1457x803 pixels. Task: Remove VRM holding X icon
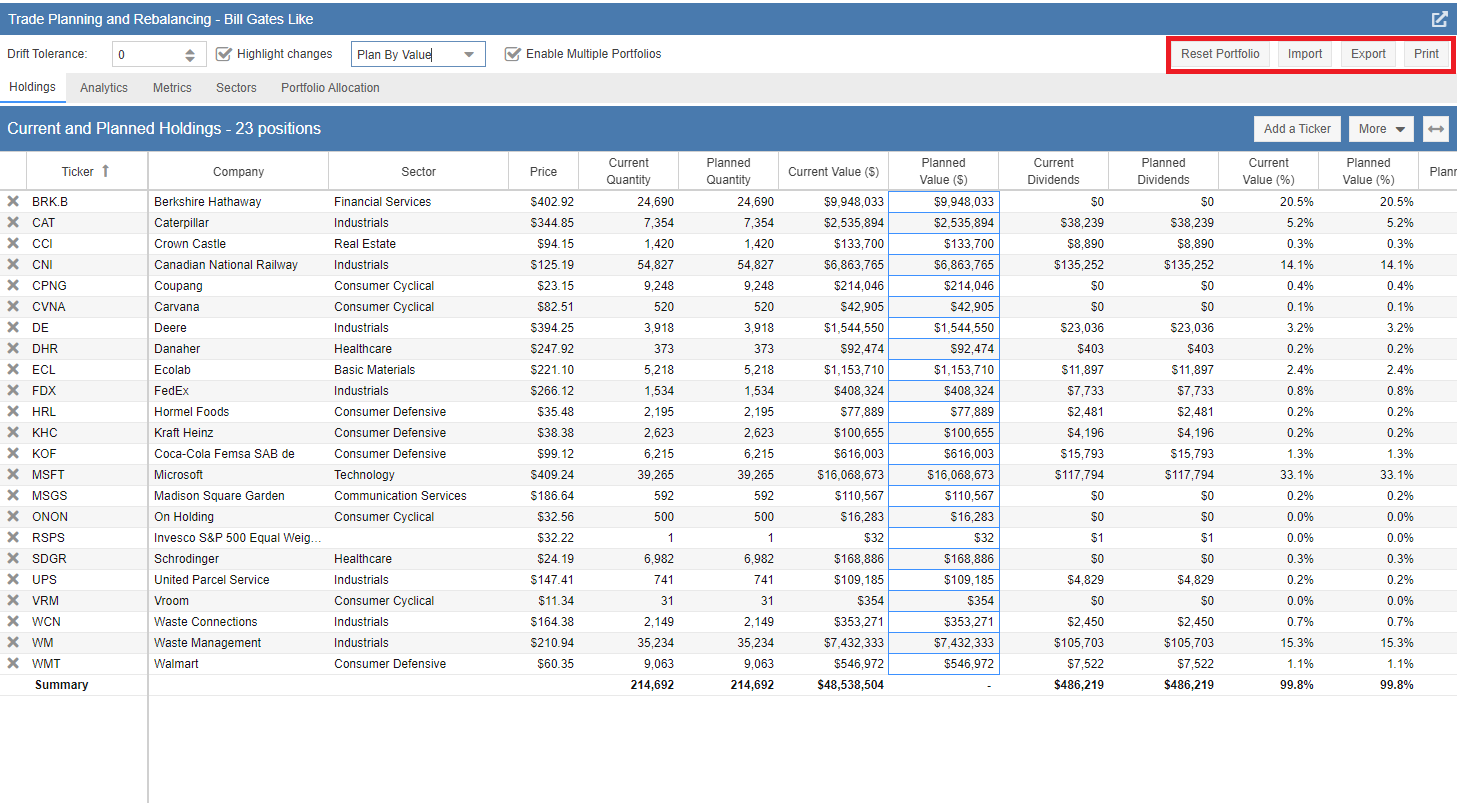(13, 600)
